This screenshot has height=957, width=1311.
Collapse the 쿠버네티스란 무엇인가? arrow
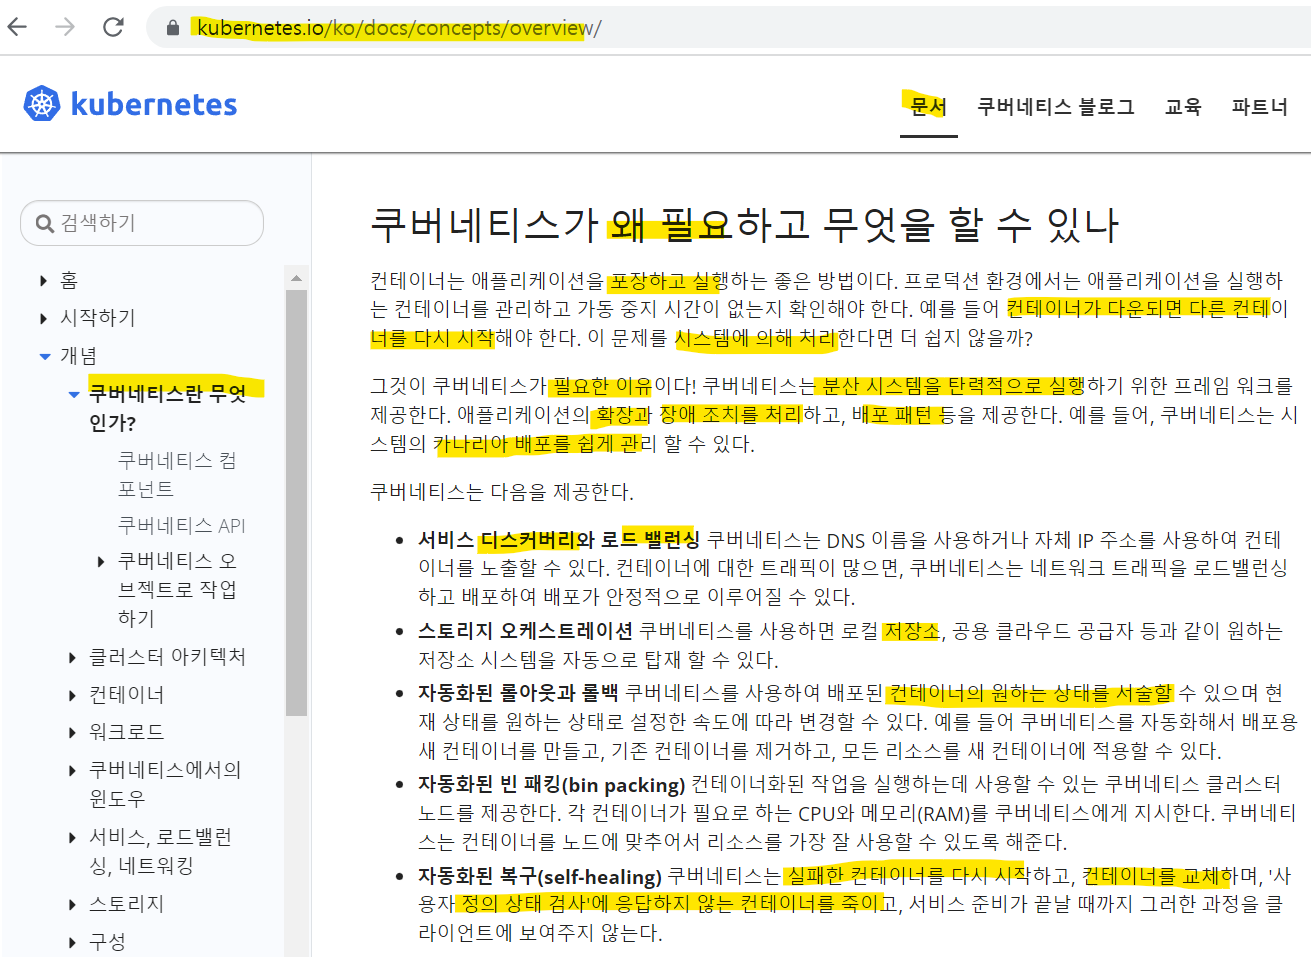click(74, 394)
